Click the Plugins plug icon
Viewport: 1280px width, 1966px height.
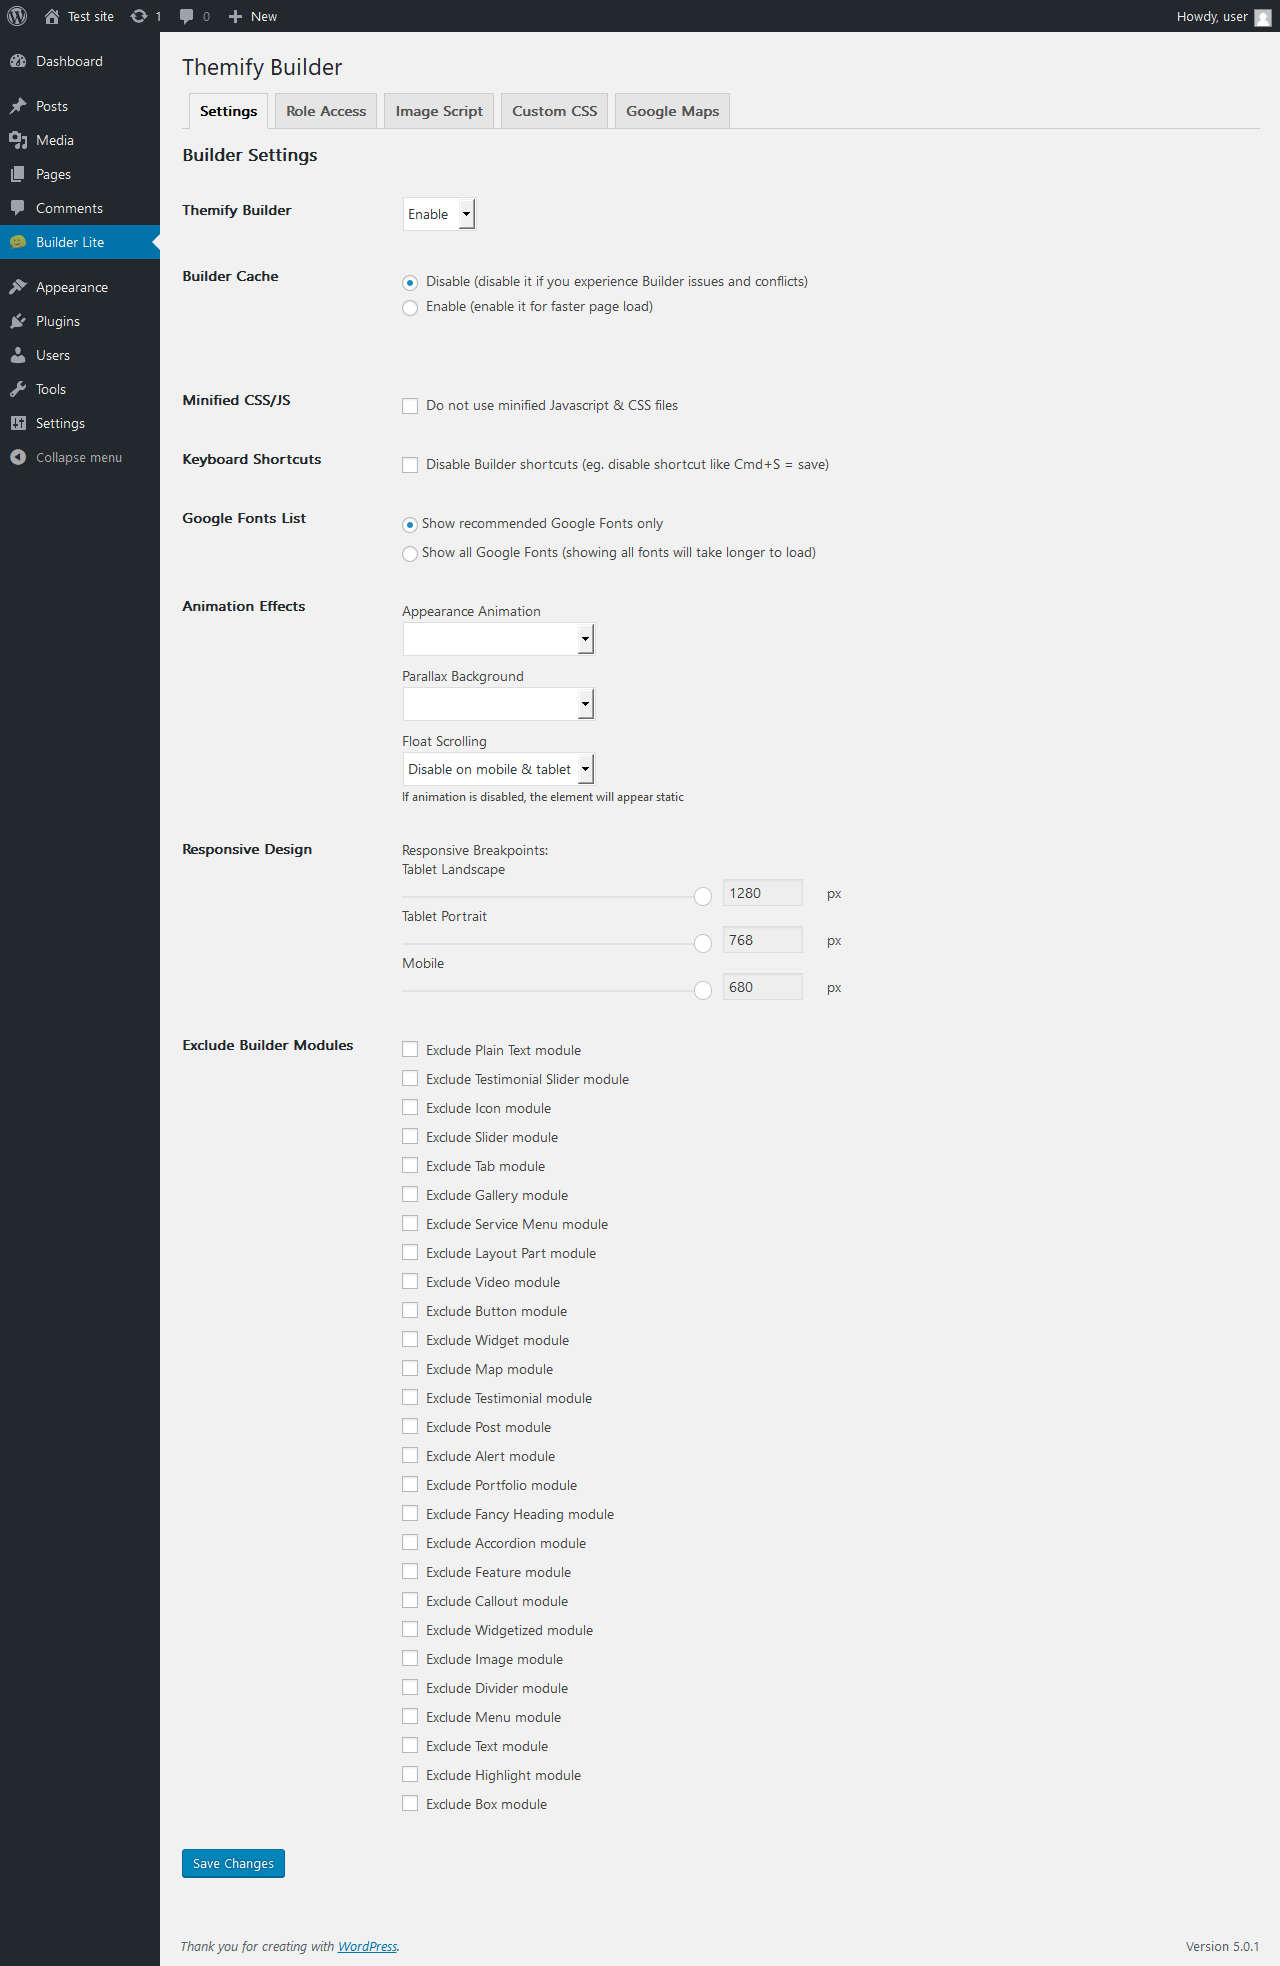(18, 321)
